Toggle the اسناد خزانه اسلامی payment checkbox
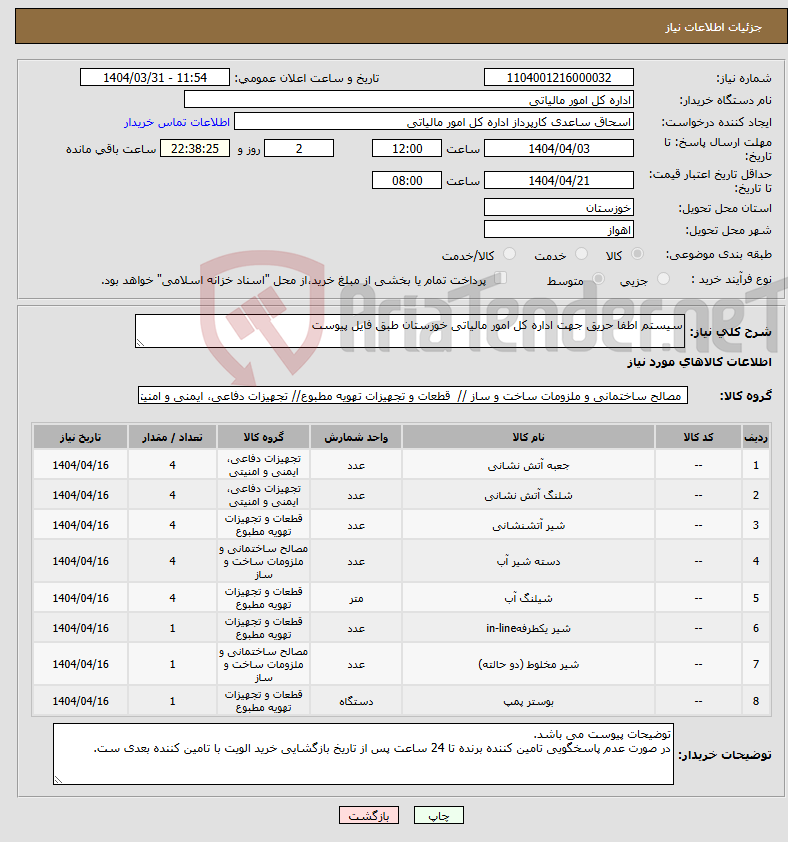 point(501,278)
